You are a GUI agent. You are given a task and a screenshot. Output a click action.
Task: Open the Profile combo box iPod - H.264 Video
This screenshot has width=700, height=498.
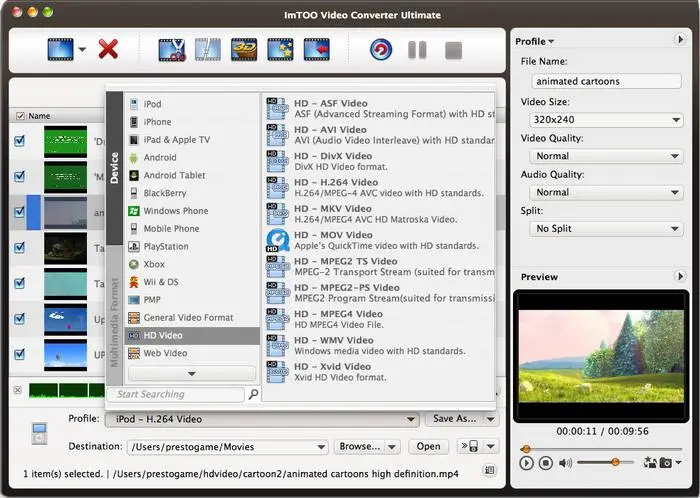click(262, 419)
